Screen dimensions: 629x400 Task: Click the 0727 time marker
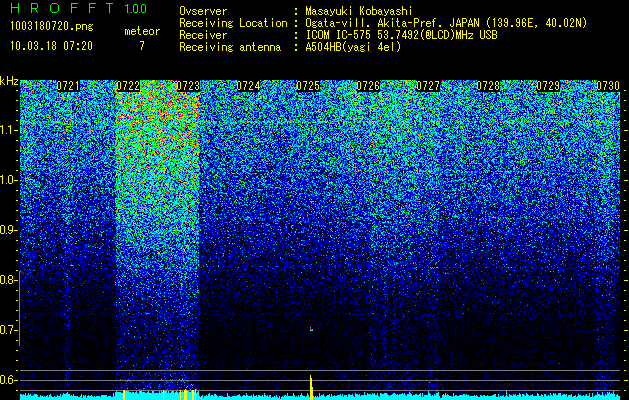428,86
